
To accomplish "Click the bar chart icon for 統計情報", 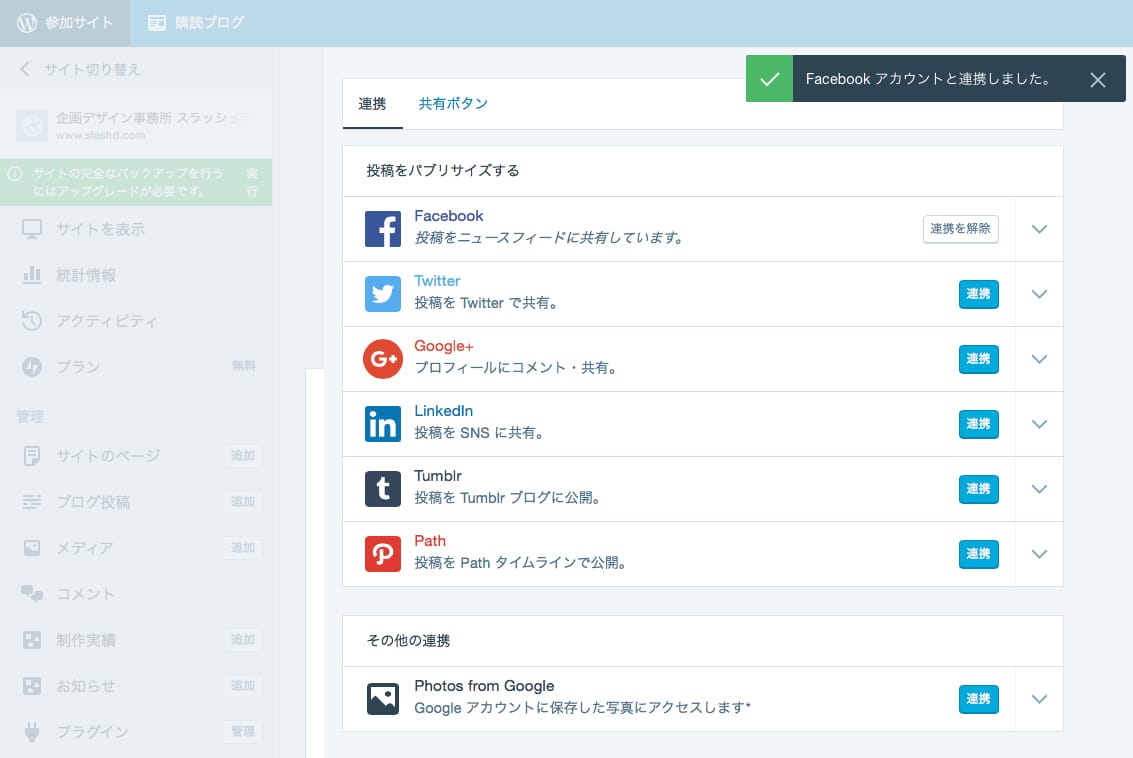I will [32, 275].
